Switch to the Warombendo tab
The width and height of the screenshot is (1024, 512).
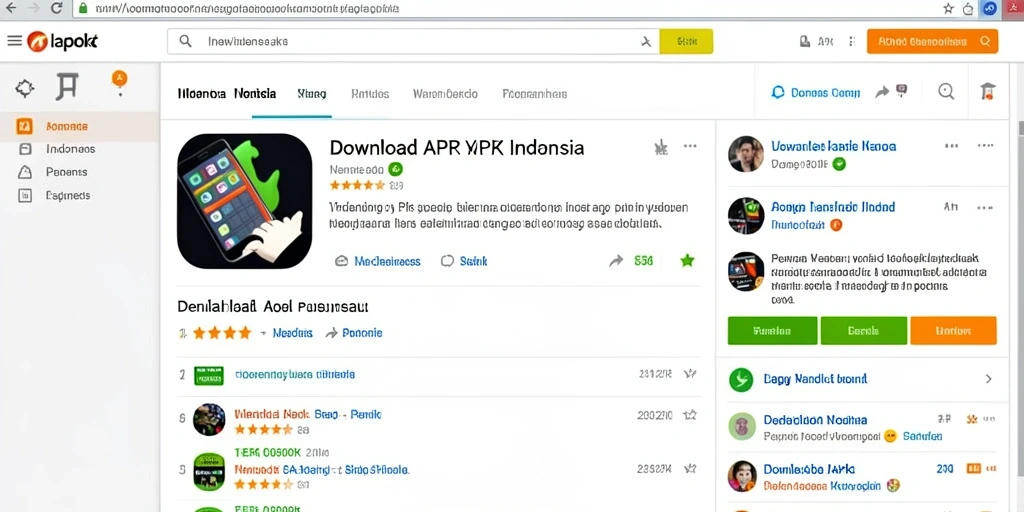click(445, 93)
